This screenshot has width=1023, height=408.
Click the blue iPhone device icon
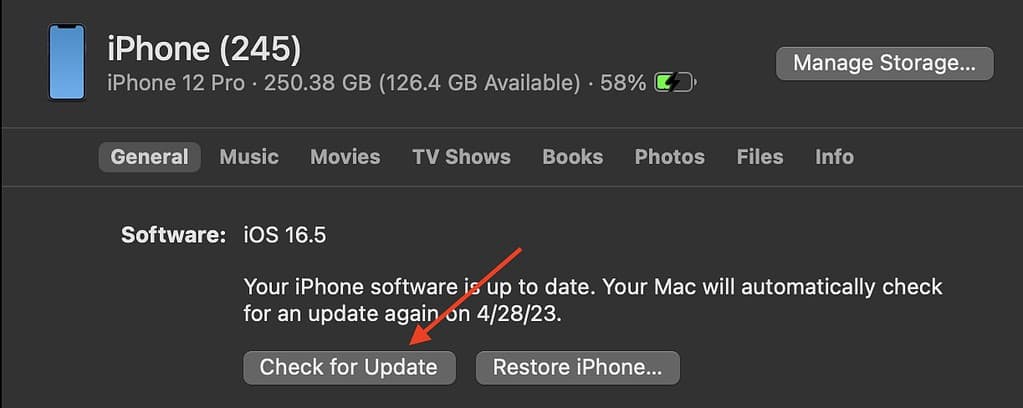click(x=67, y=62)
